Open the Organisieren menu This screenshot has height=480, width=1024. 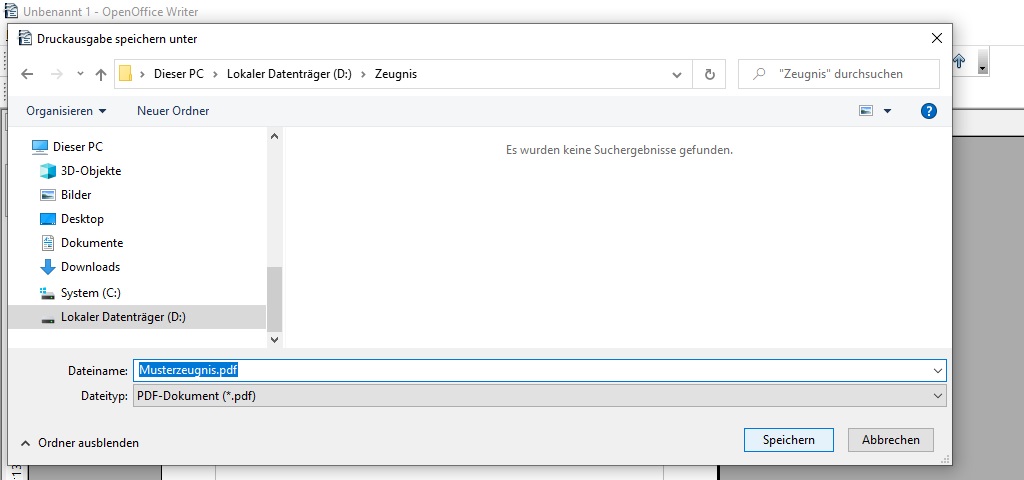[x=66, y=111]
